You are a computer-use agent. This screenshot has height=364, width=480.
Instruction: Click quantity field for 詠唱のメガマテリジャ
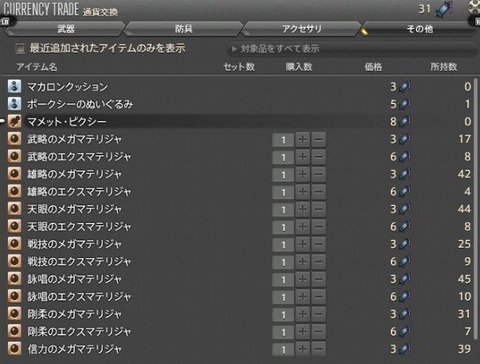tap(283, 280)
